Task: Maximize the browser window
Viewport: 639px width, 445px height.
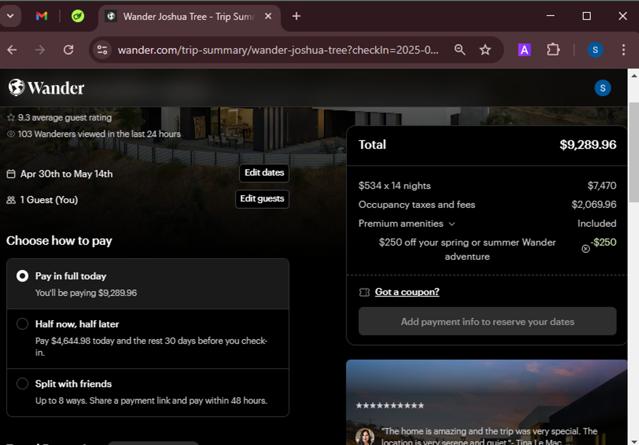Action: click(x=586, y=16)
